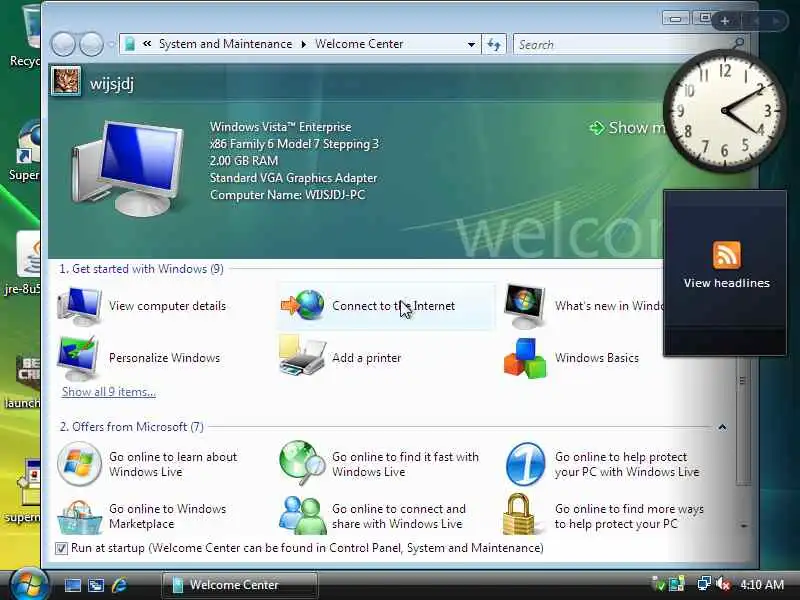Click Computer Name: WIJSJDJ-PC text
Image resolution: width=800 pixels, height=600 pixels.
point(287,195)
